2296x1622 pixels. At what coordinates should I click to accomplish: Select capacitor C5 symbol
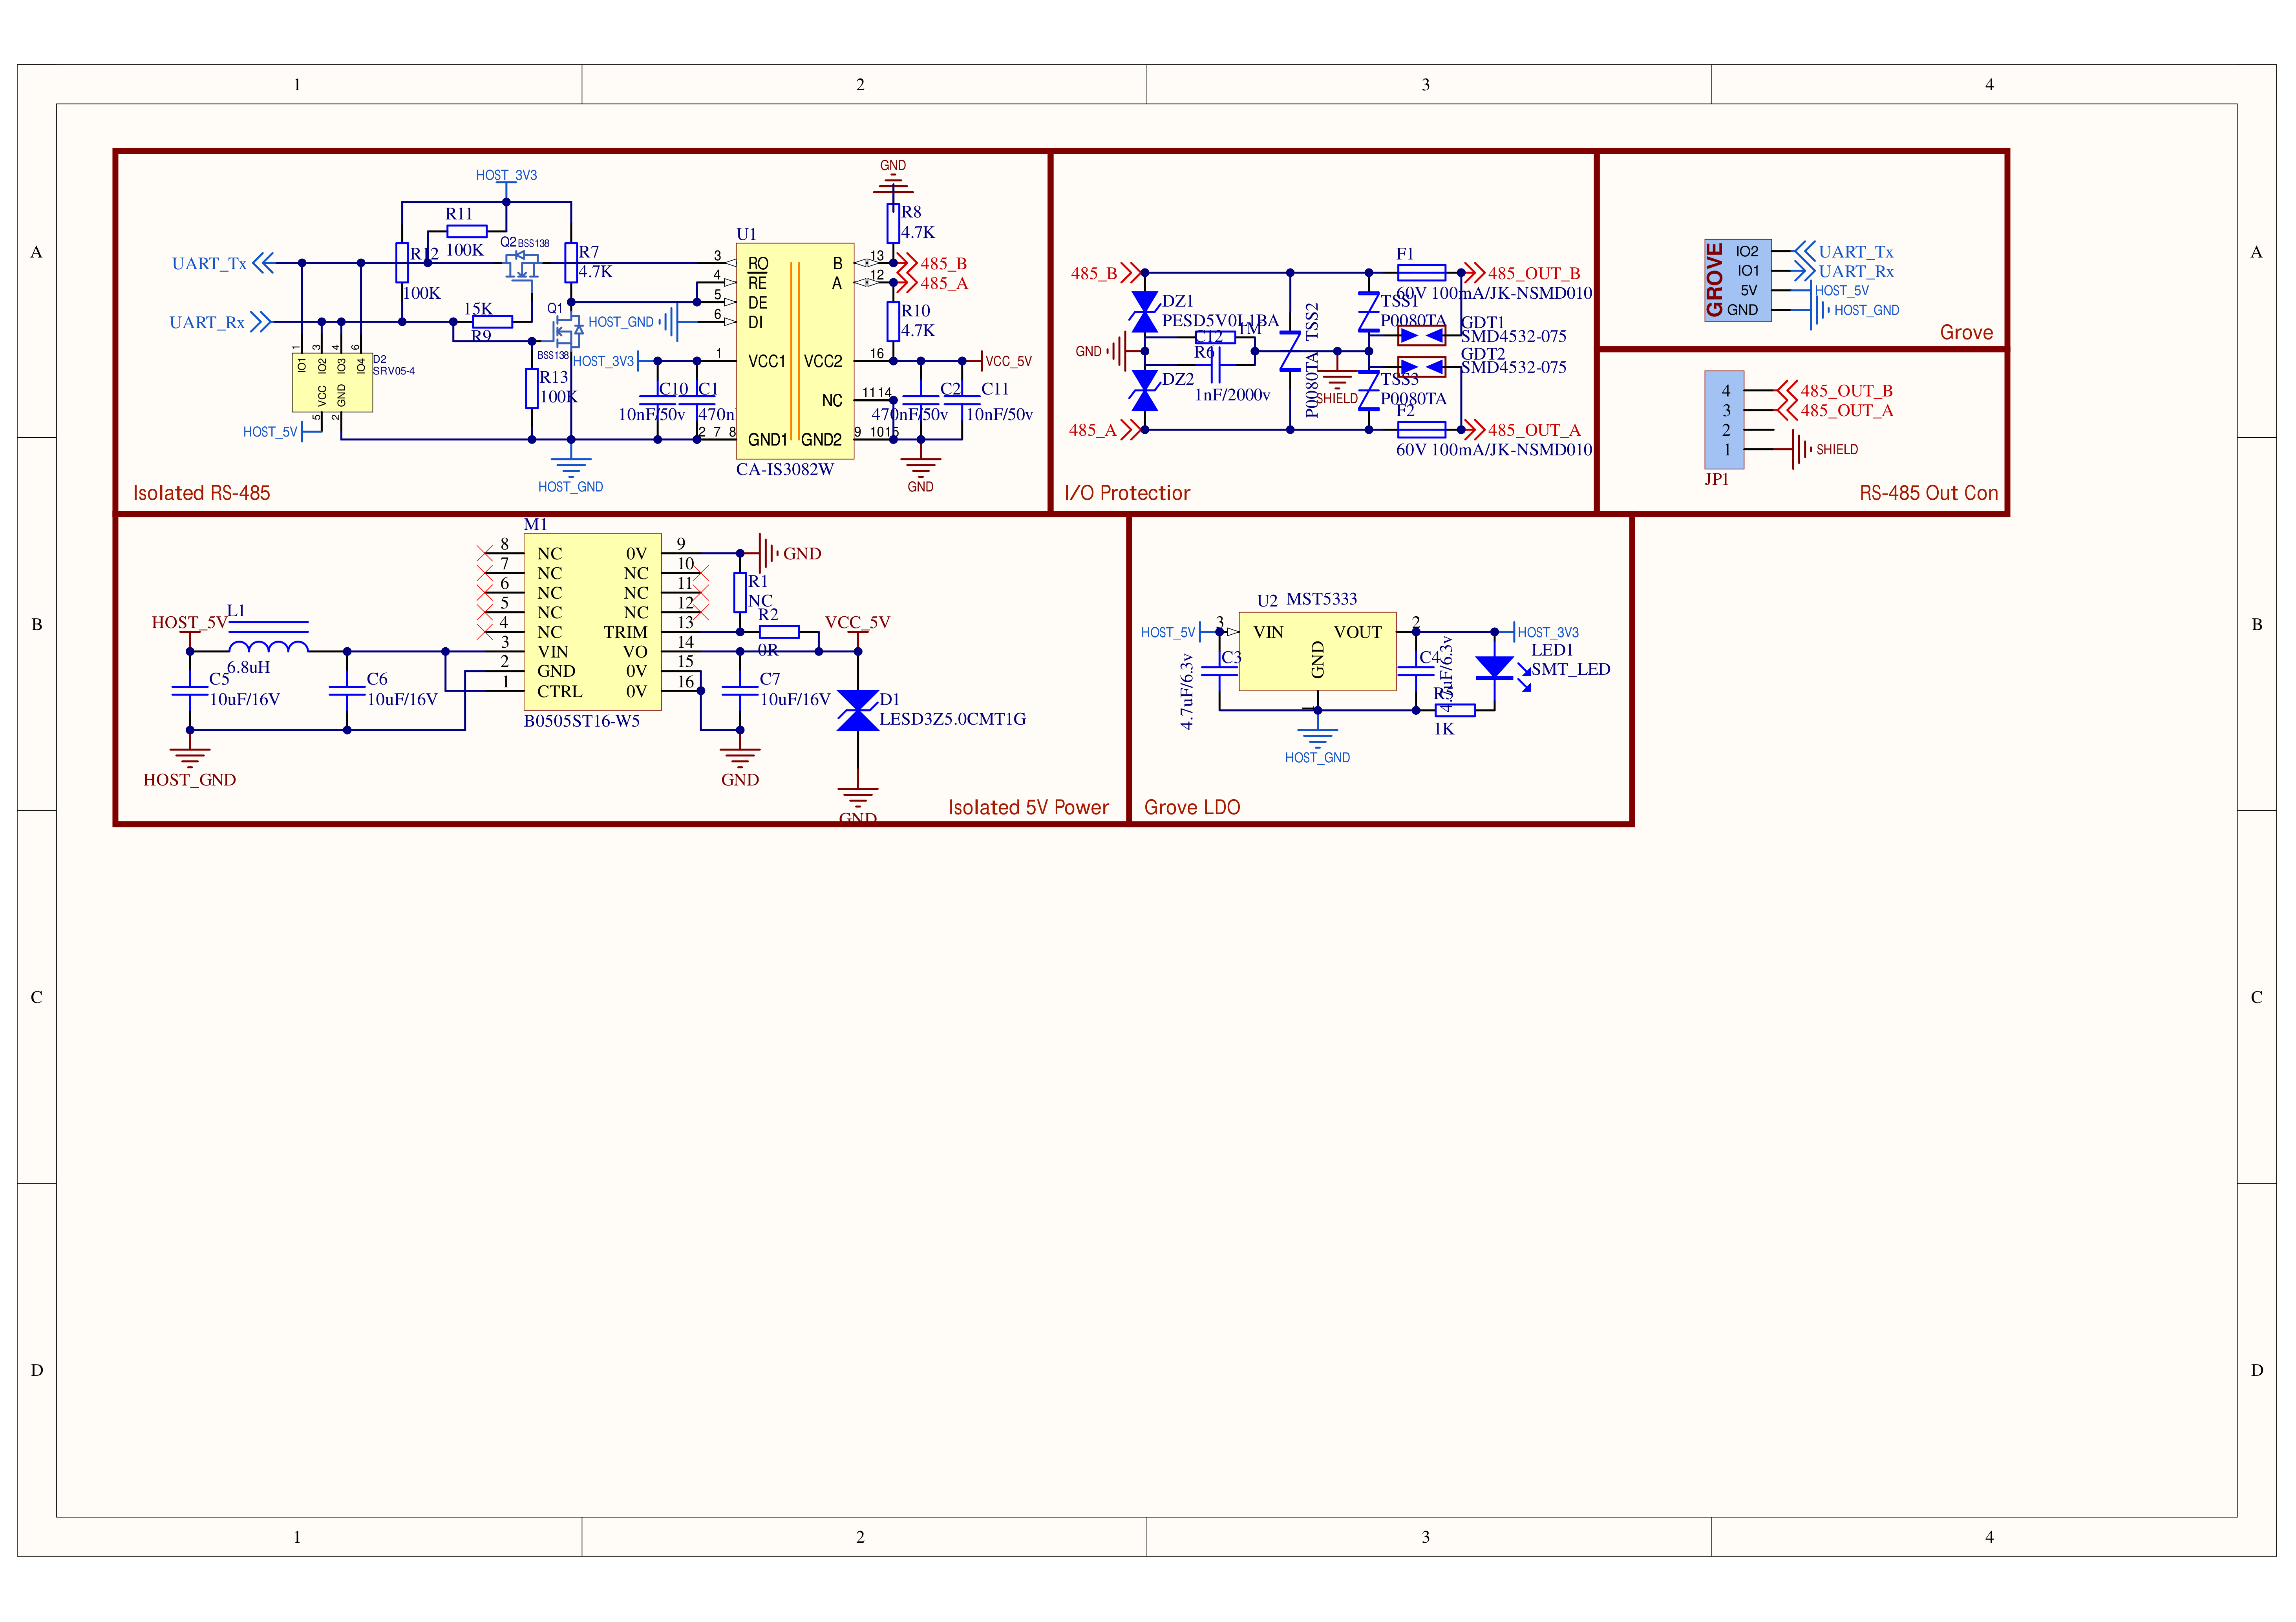pyautogui.click(x=190, y=690)
